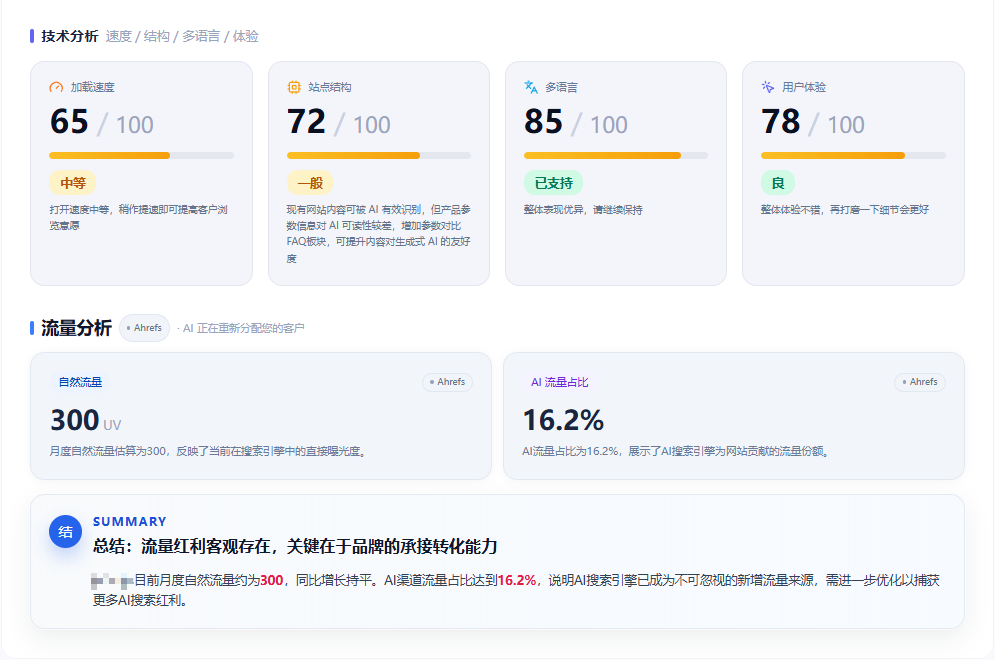The width and height of the screenshot is (995, 660).
Task: Click the Ahrefs badge in 自然流量 card
Action: click(x=447, y=382)
